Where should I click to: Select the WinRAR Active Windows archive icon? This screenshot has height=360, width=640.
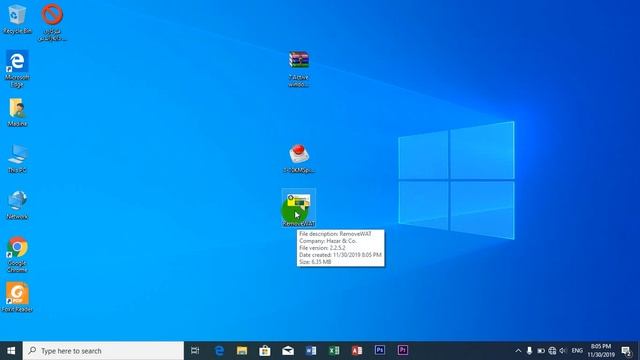coord(299,69)
